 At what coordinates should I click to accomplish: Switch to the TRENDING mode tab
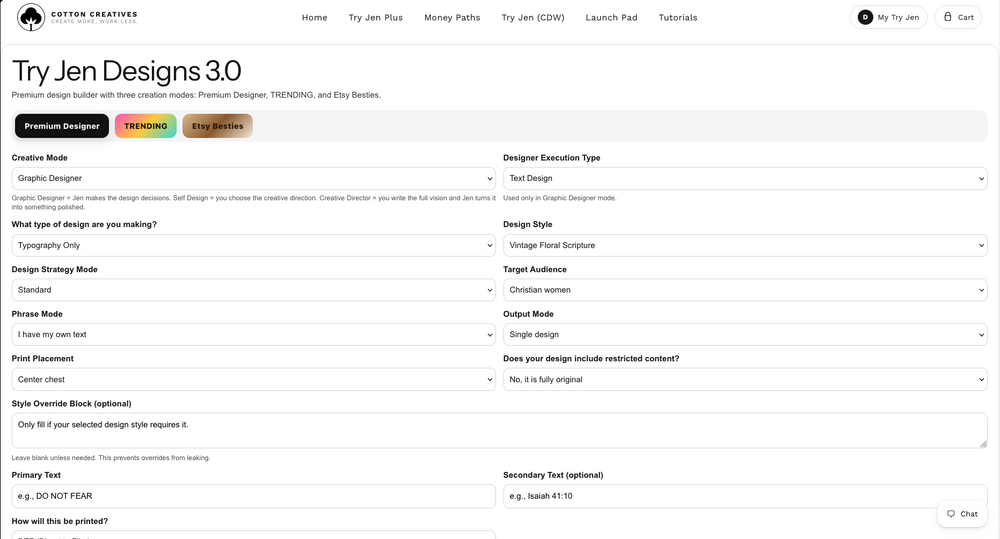click(x=145, y=126)
